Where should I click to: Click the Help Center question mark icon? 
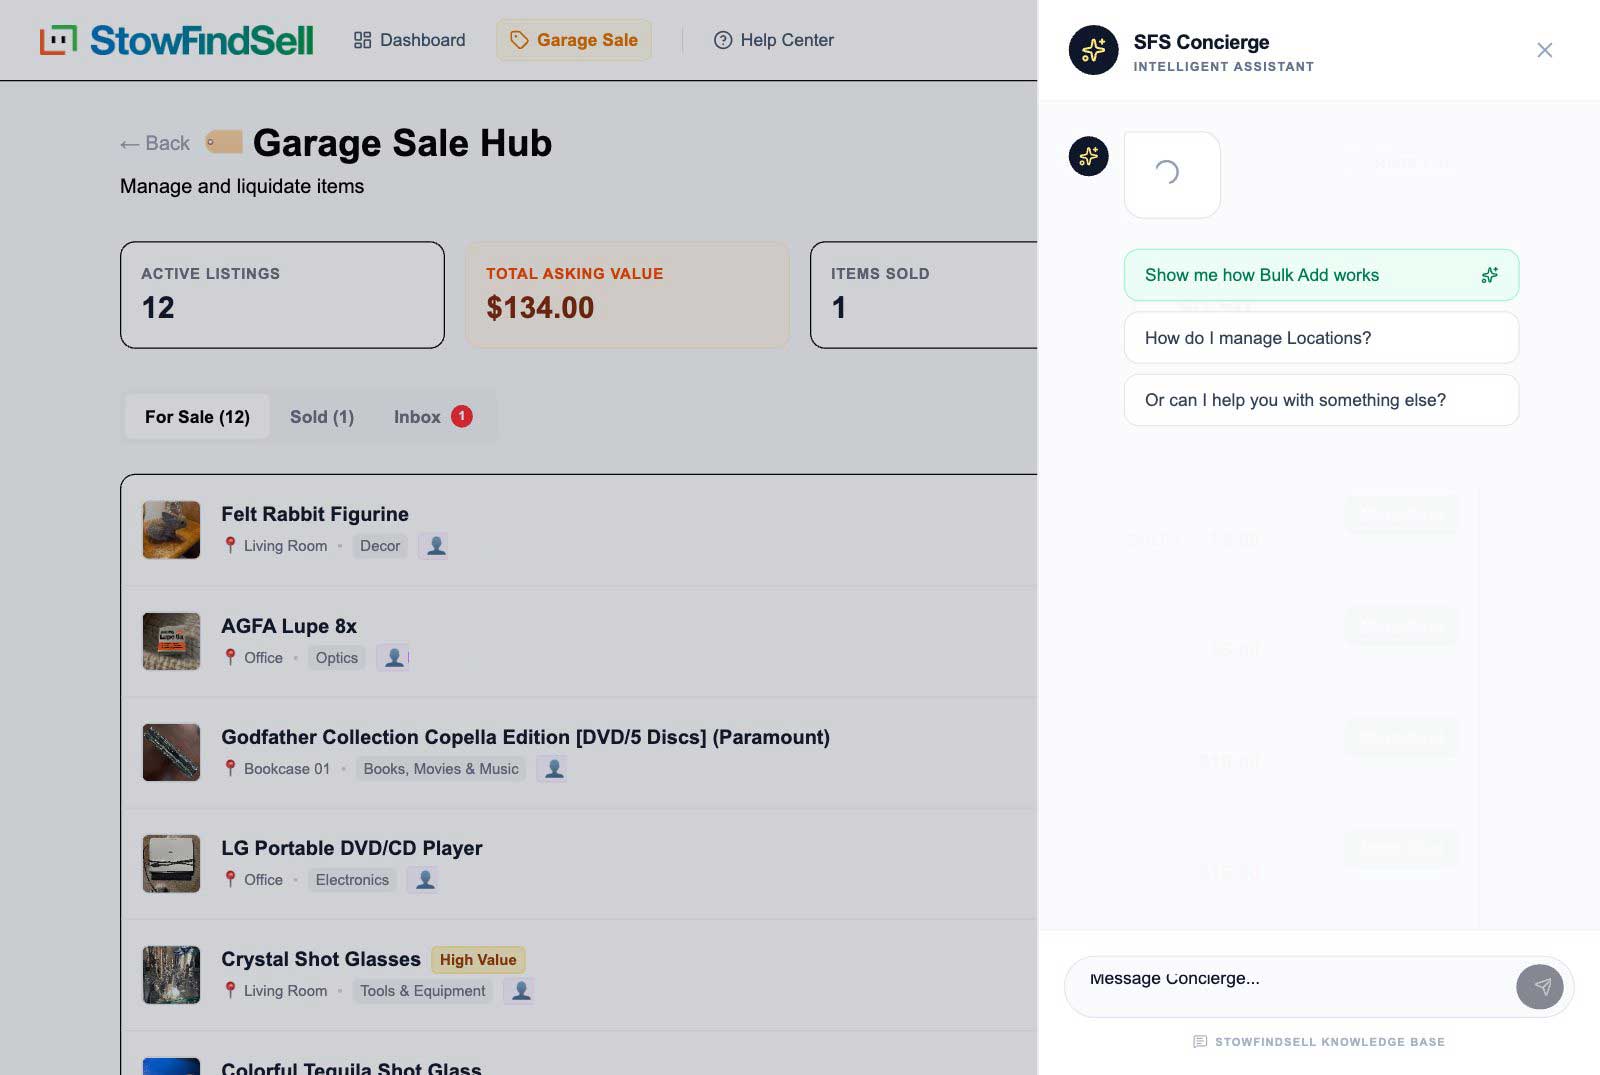(x=722, y=40)
